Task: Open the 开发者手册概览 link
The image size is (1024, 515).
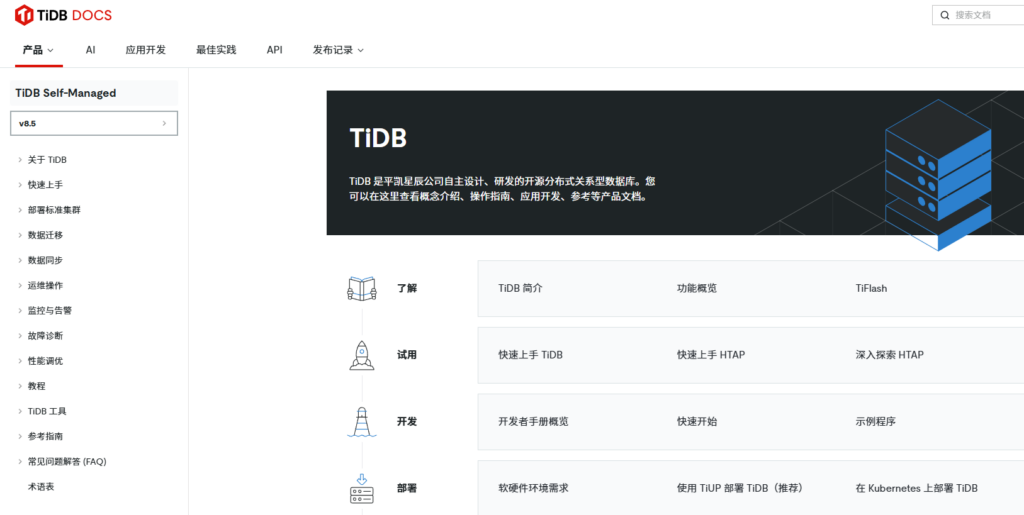Action: tap(534, 422)
